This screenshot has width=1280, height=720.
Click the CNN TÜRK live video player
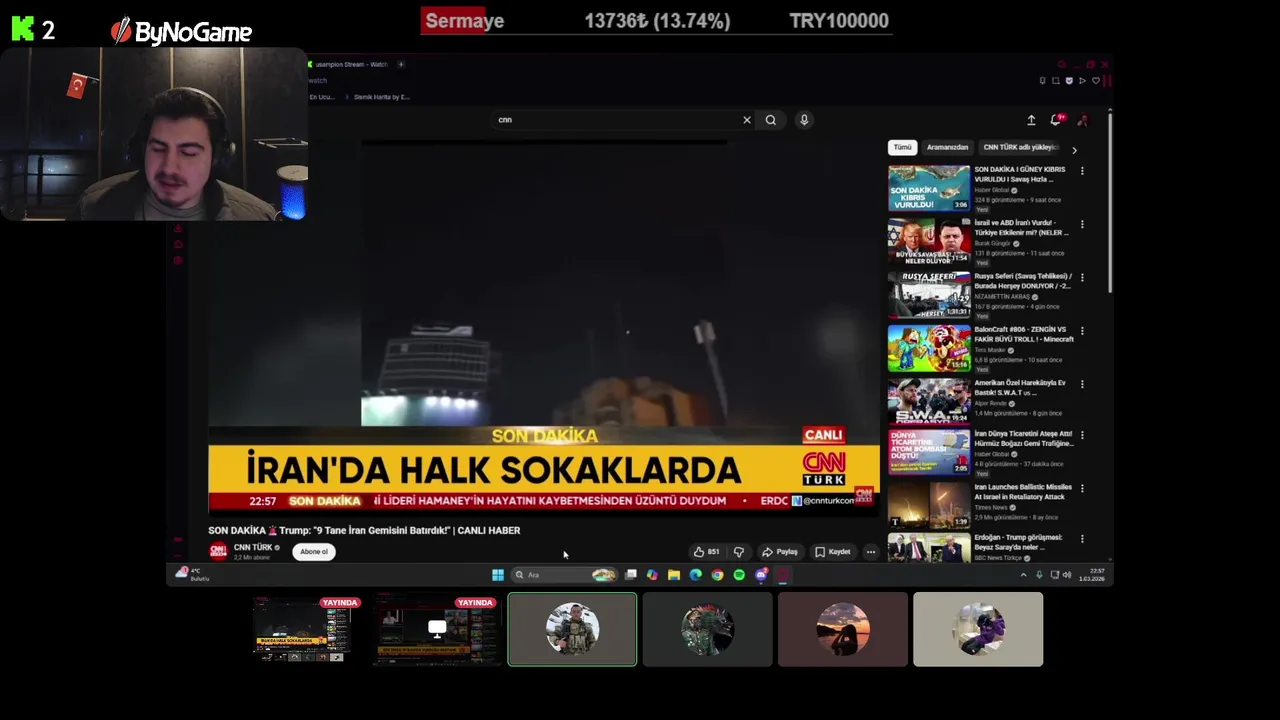point(544,328)
